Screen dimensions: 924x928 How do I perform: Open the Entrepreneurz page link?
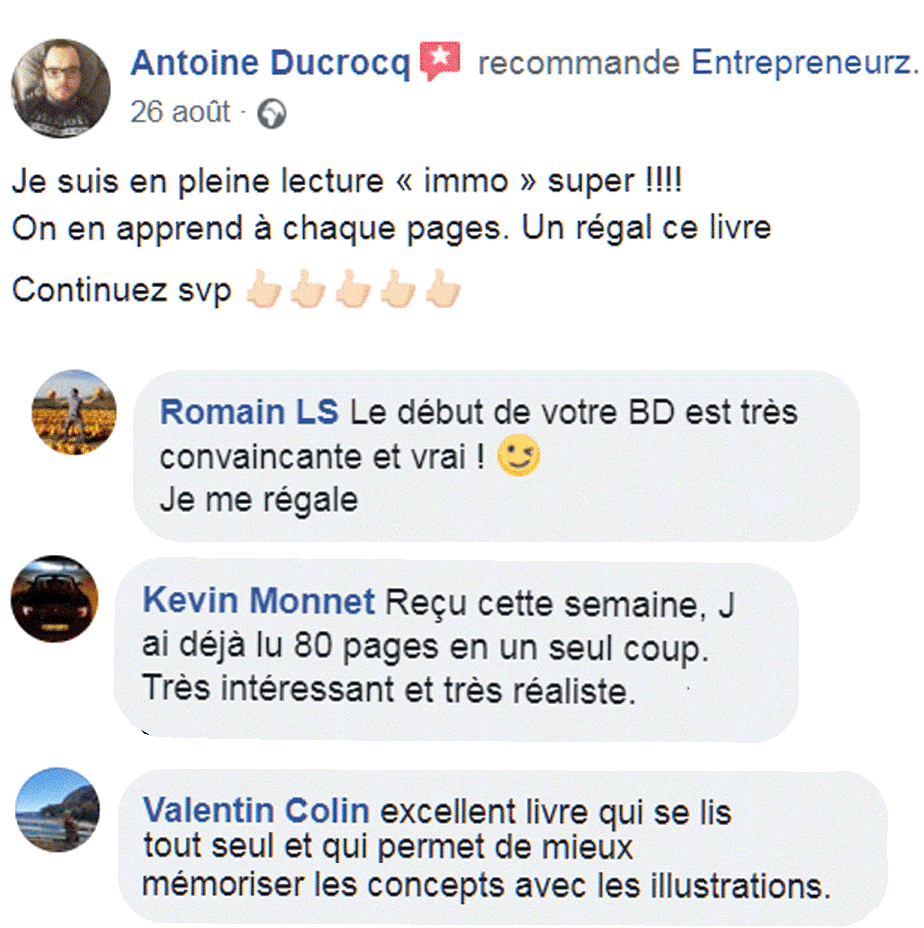click(x=805, y=62)
